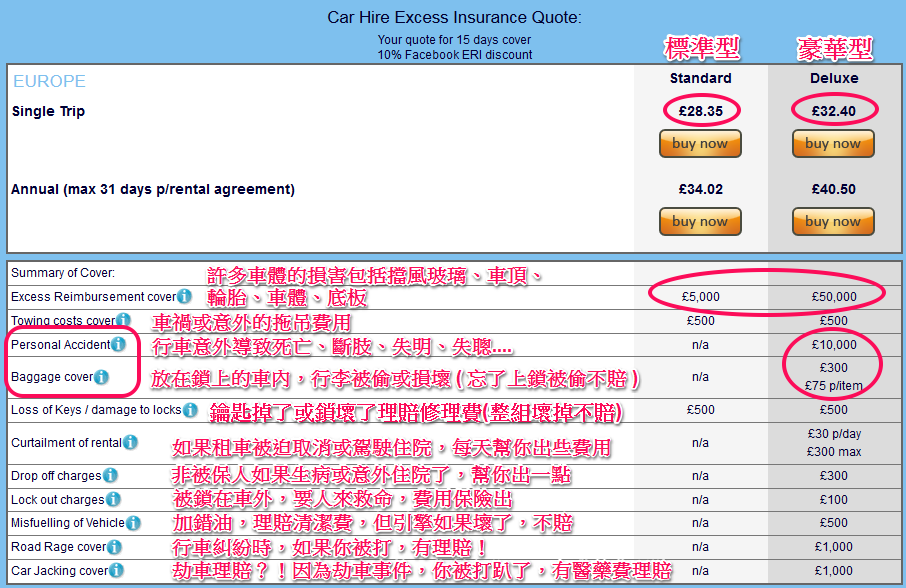This screenshot has width=906, height=588.
Task: Click the £30 p/day curtailment value
Action: tap(834, 434)
